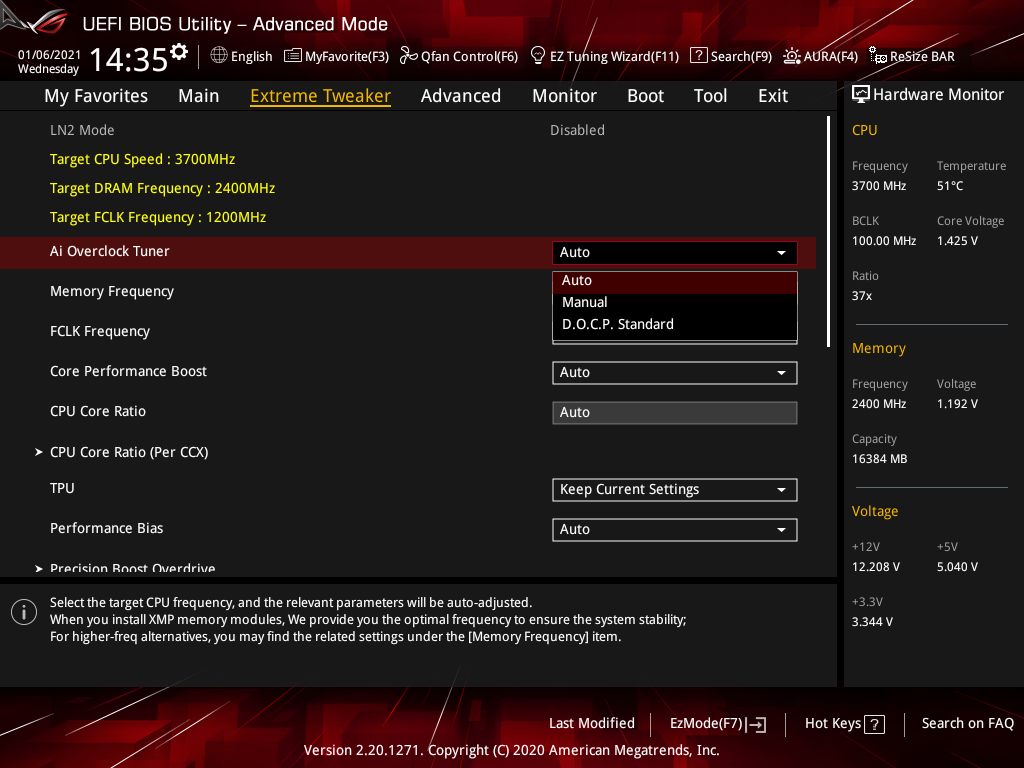Select the TPU row label
This screenshot has height=768, width=1024.
point(62,488)
